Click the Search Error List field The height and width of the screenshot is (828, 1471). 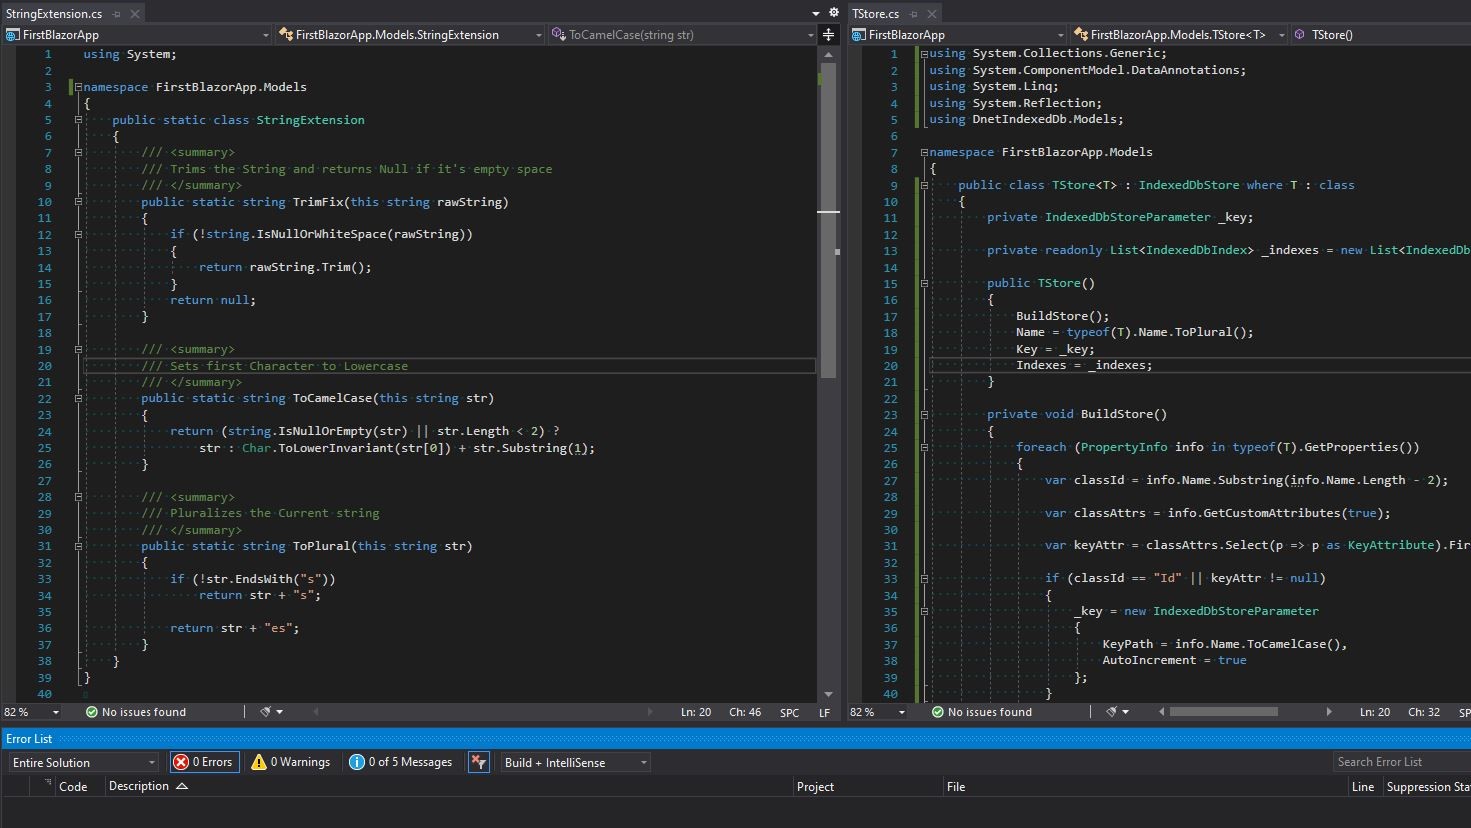pos(1401,762)
